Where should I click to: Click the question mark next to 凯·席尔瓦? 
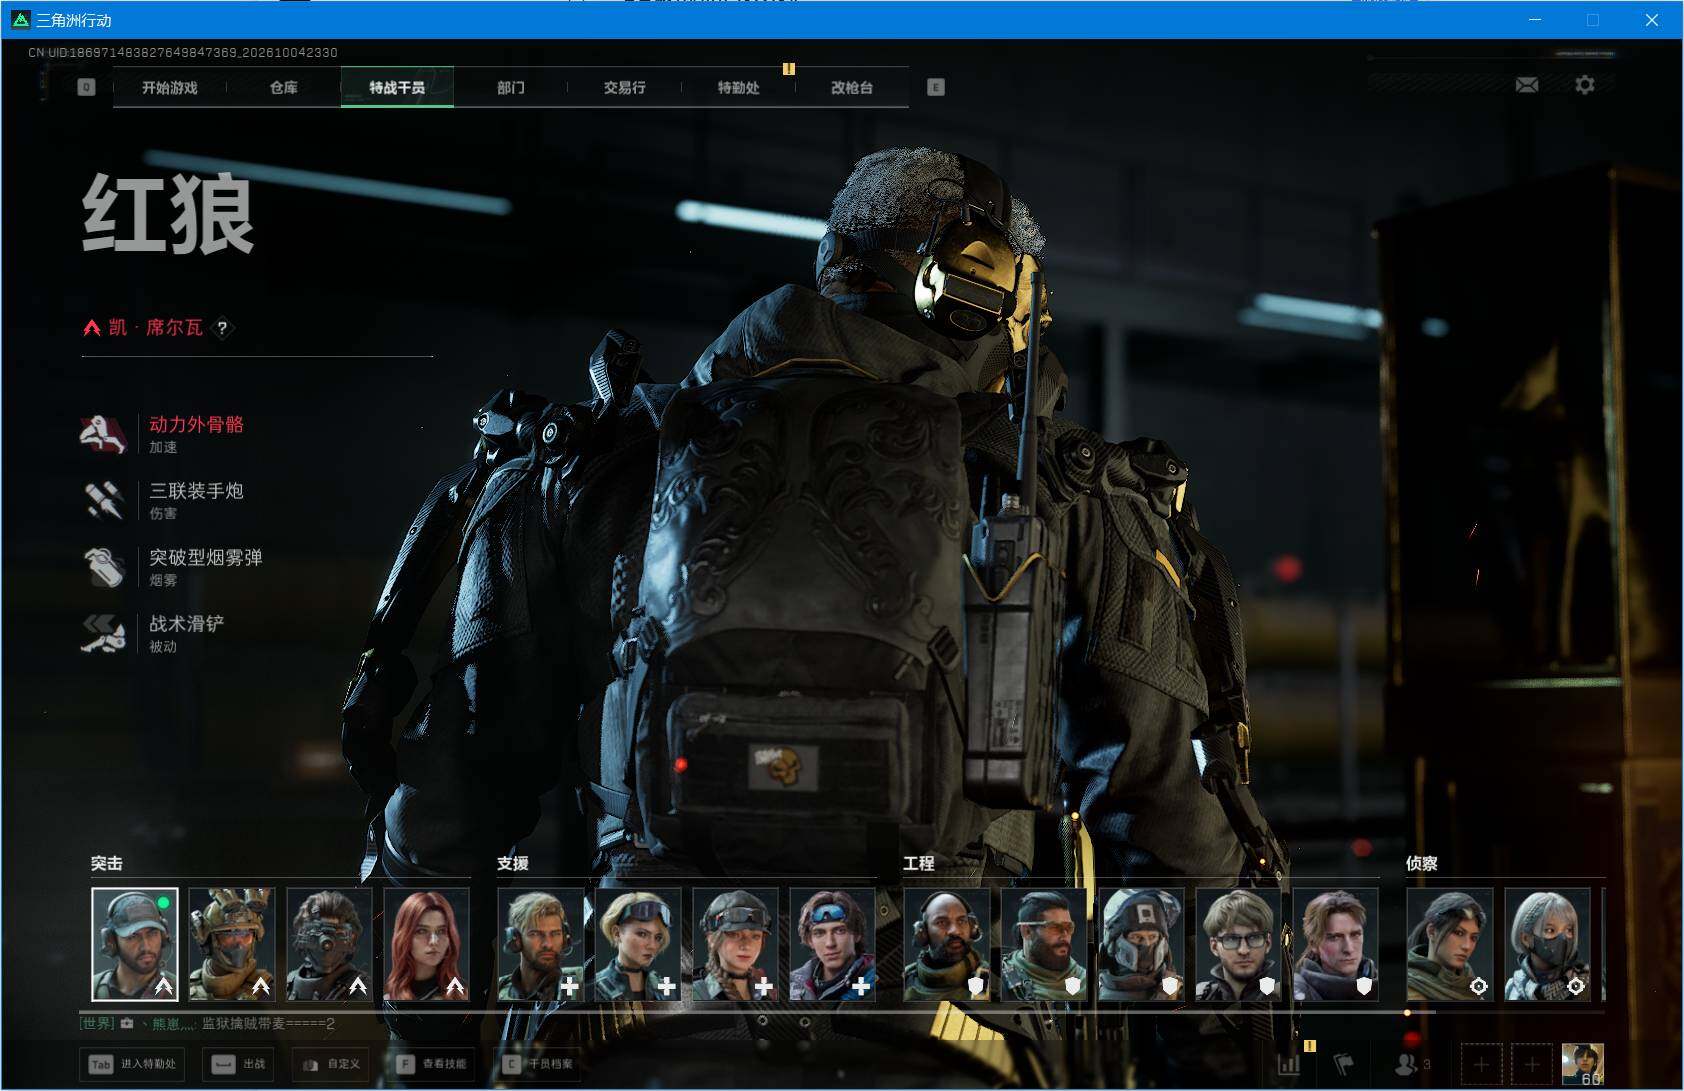222,327
